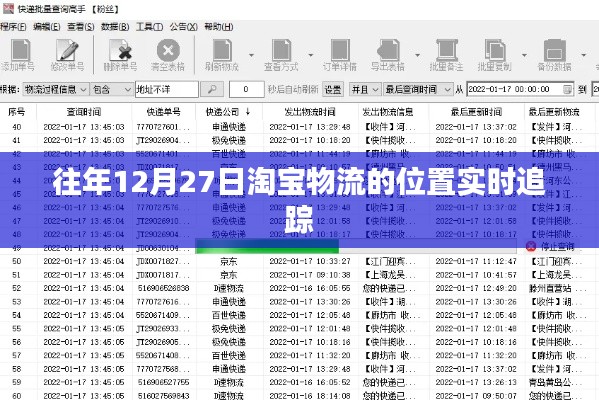The width and height of the screenshot is (599, 400).
Task: Sort by the 发出物流时间 column header
Action: click(x=310, y=112)
